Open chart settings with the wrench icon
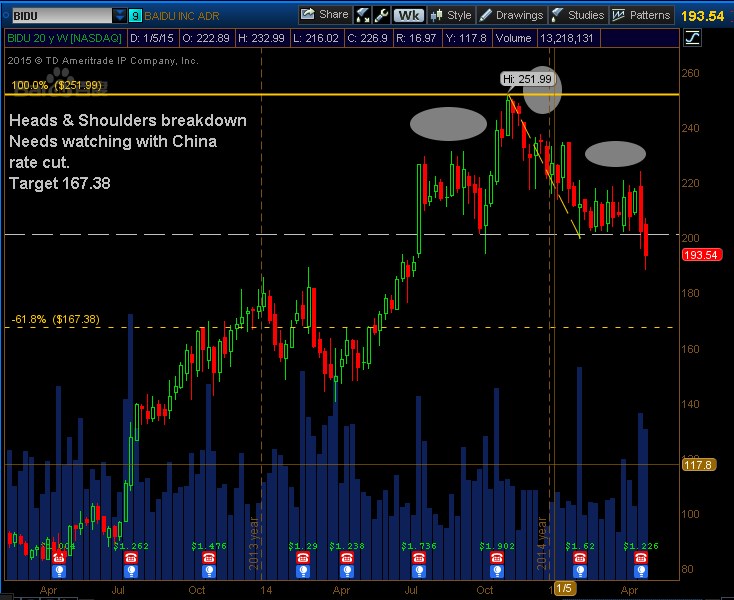 coord(382,15)
